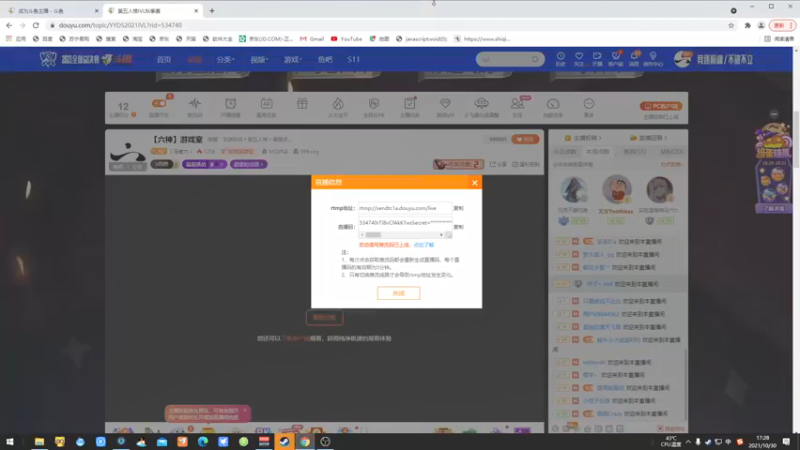Dismiss the red toast notification
Image resolution: width=800 pixels, height=450 pixels.
[244, 410]
